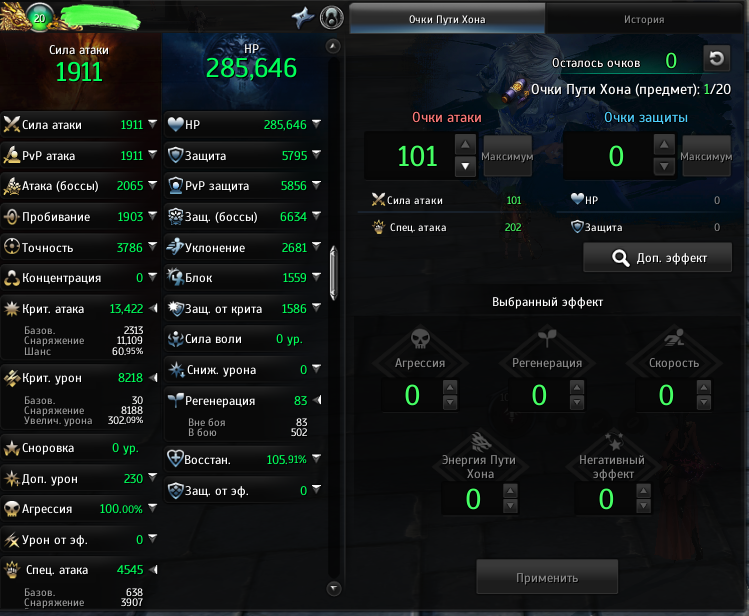Click the round character portrait icon
Viewport: 749px width, 616px height.
tap(332, 17)
